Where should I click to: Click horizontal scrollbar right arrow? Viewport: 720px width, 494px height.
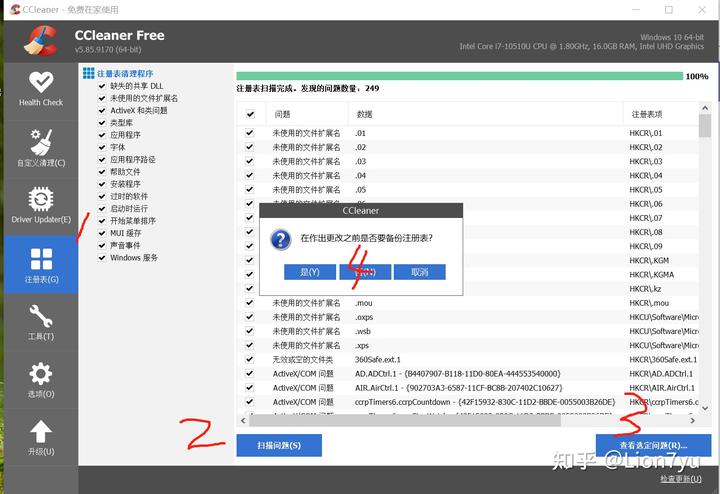[x=692, y=420]
